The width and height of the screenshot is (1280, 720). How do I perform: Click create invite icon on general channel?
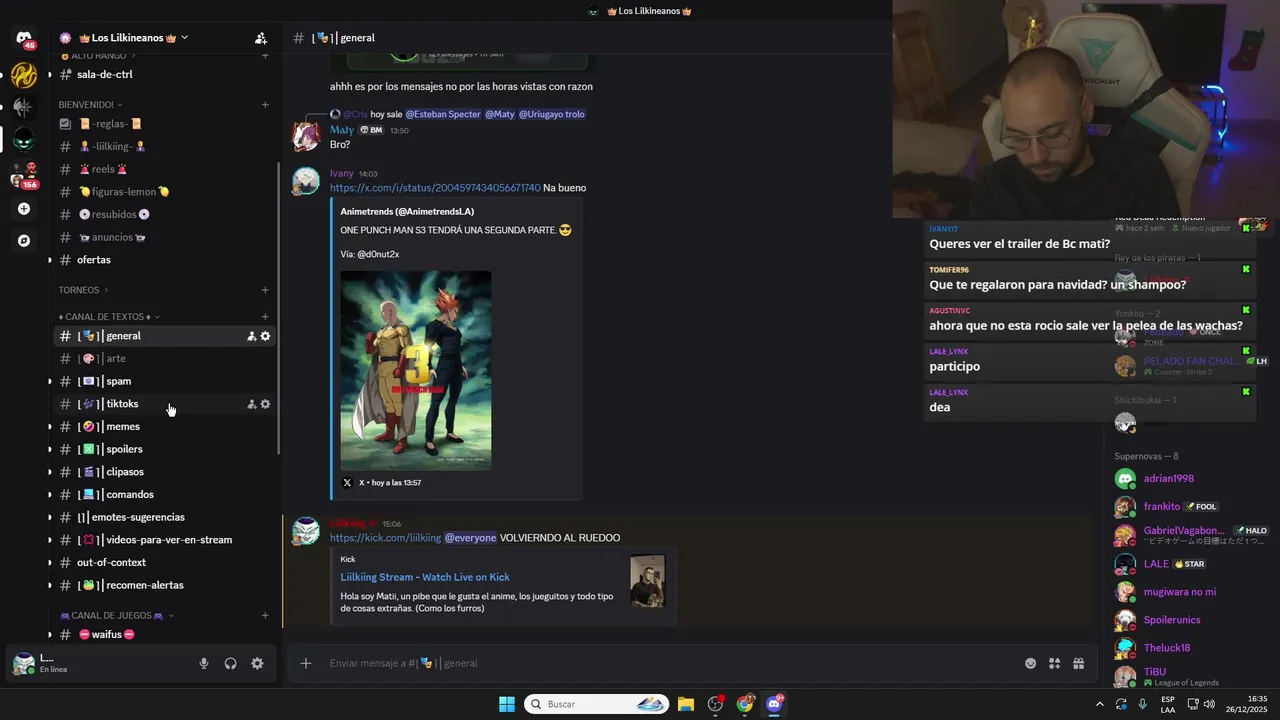point(252,336)
